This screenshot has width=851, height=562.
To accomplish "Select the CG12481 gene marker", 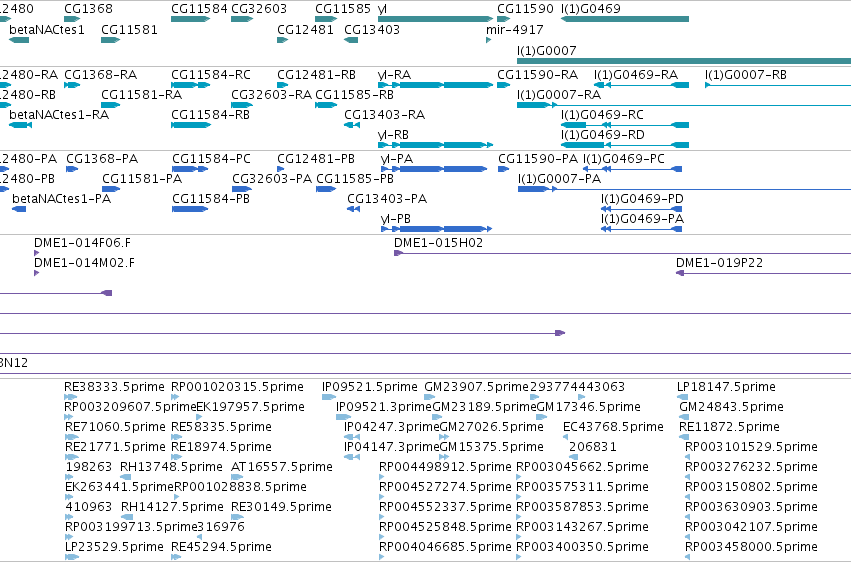I will (x=282, y=40).
